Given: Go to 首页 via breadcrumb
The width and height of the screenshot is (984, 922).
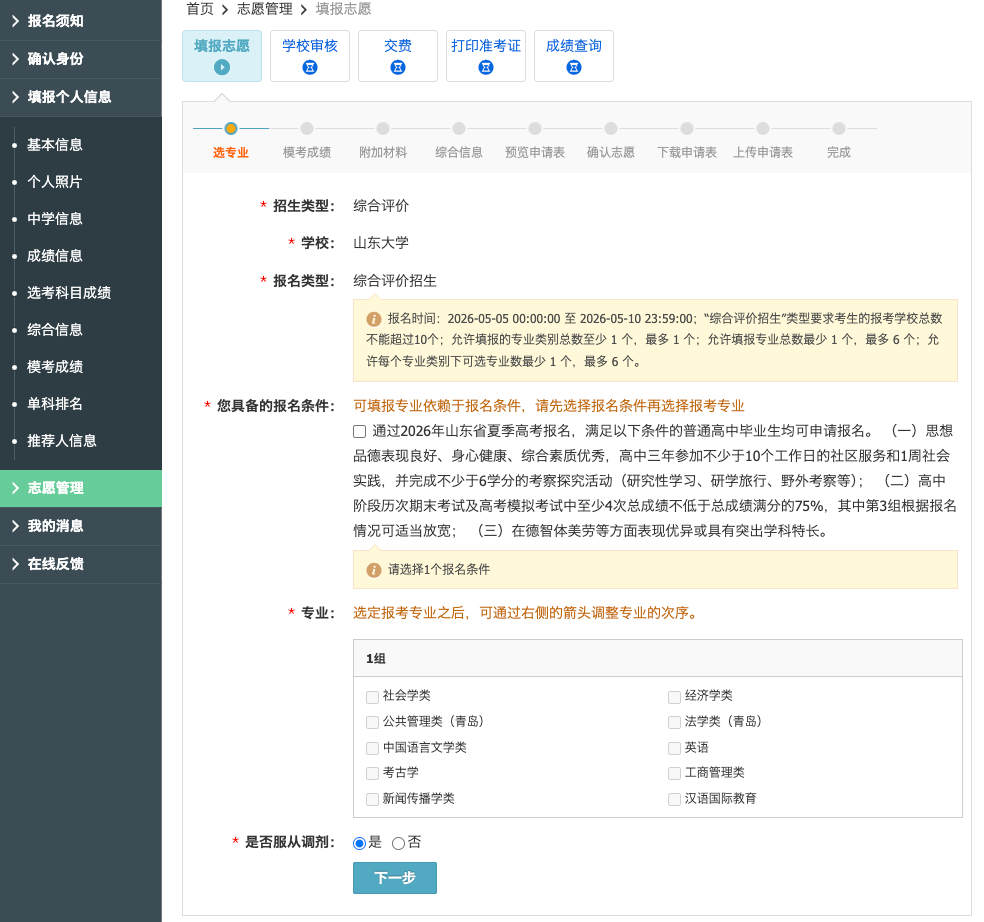Looking at the screenshot, I should pos(200,9).
